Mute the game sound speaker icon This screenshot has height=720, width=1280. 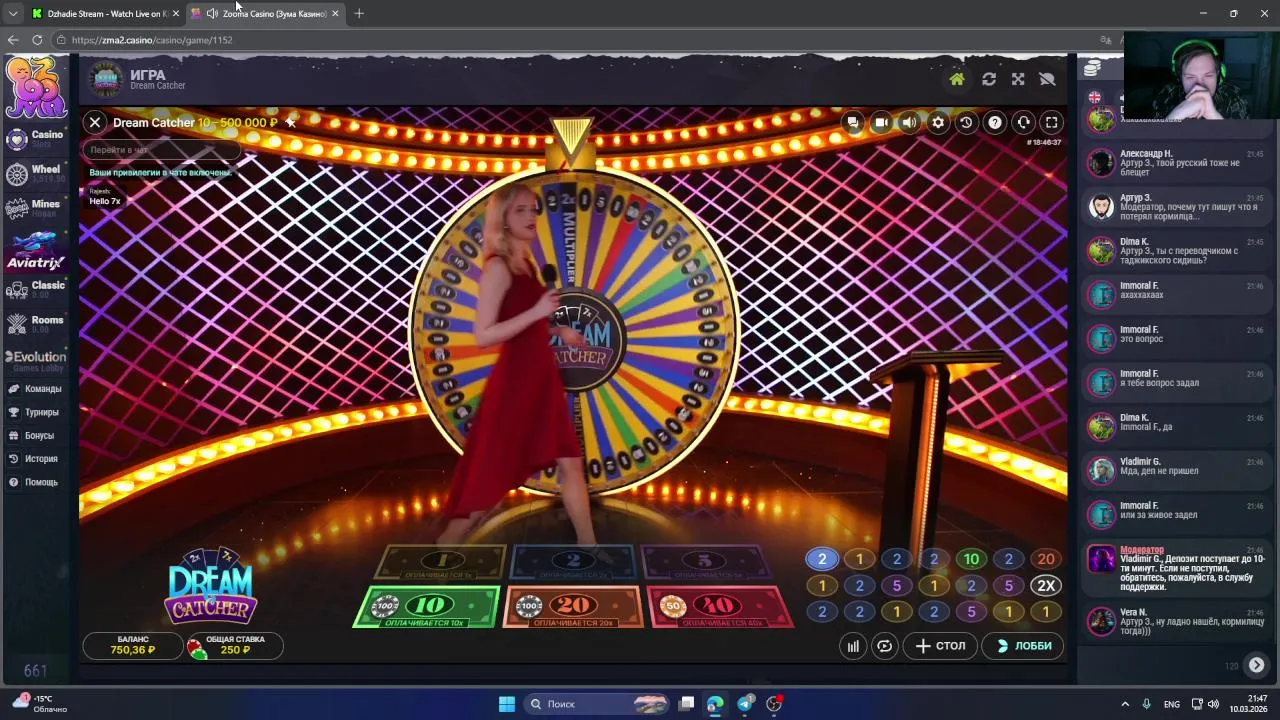tap(909, 122)
